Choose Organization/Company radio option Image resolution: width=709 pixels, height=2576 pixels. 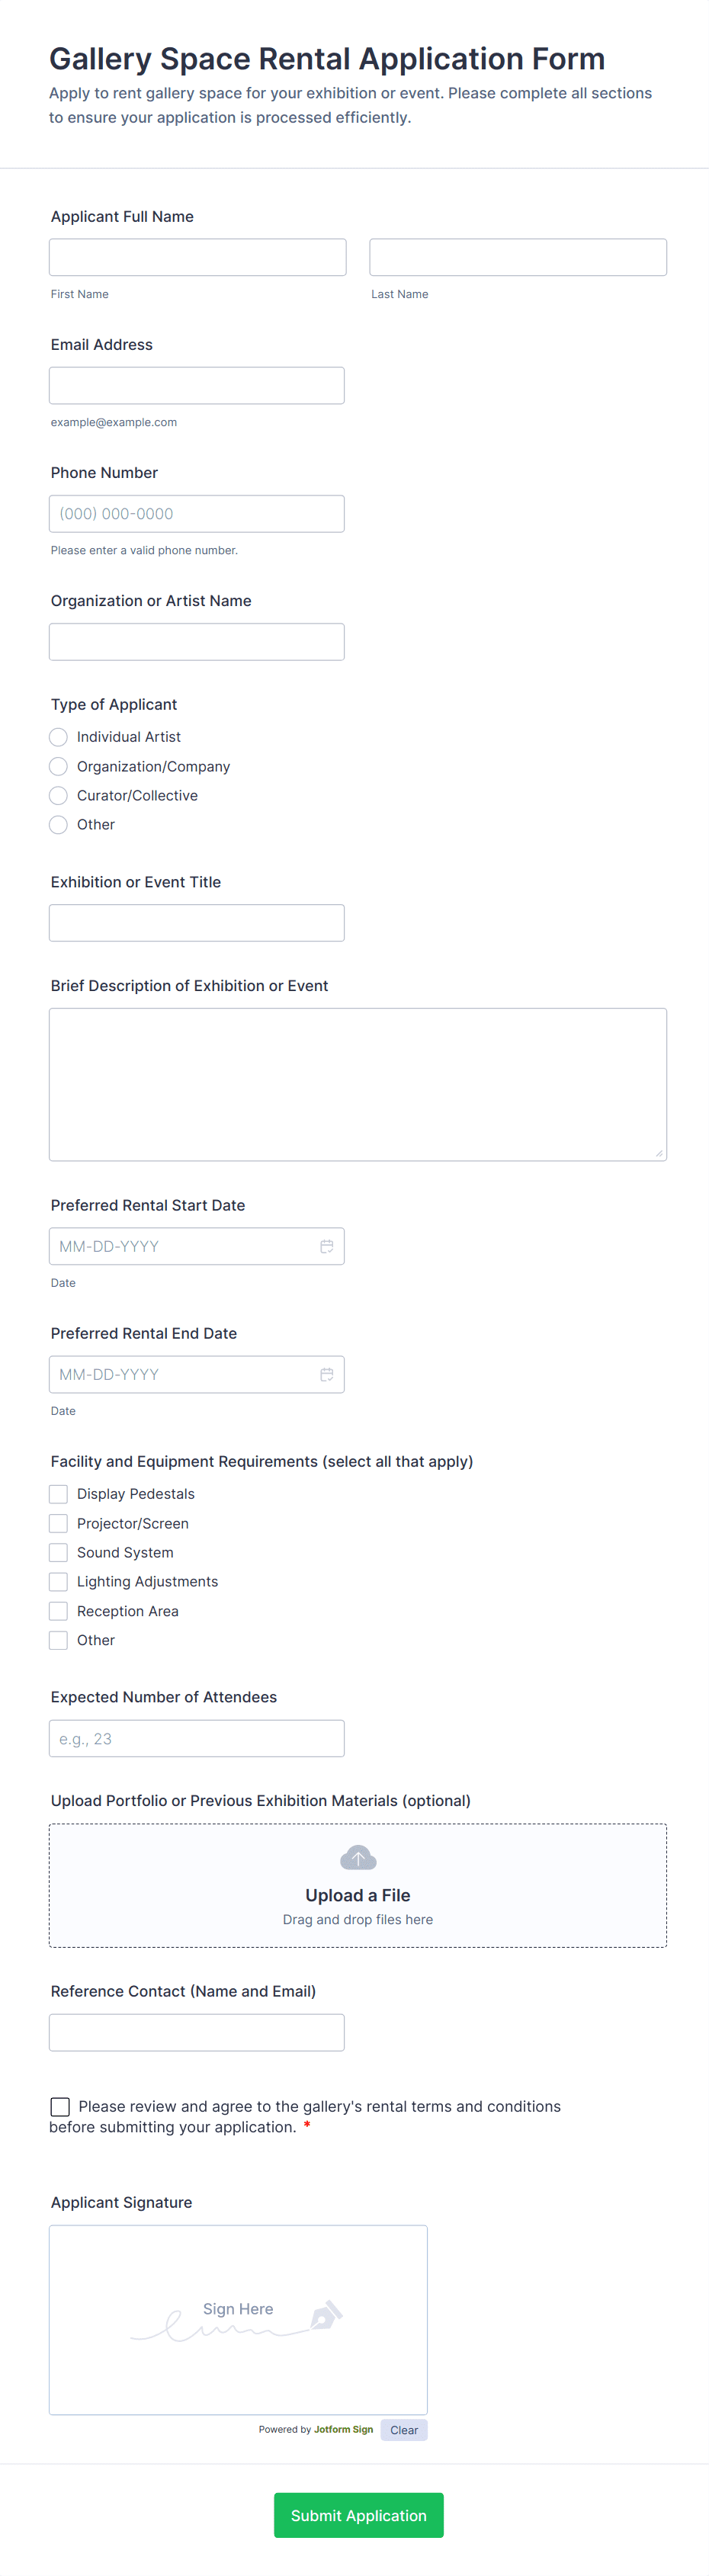coord(59,766)
